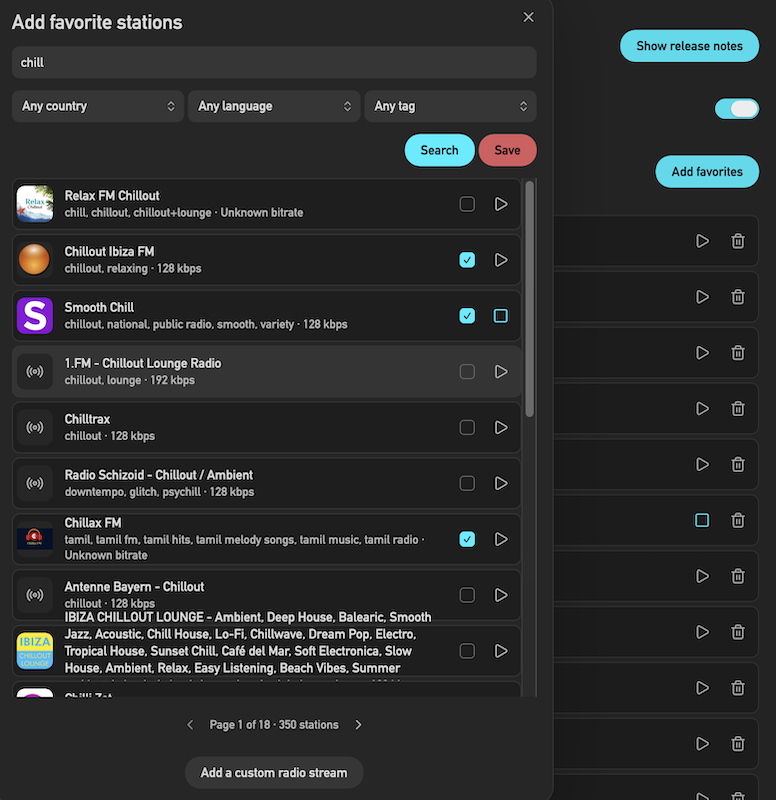Click the 1.FM Chillout Lounge broadcast icon
This screenshot has width=776, height=800.
pyautogui.click(x=35, y=371)
